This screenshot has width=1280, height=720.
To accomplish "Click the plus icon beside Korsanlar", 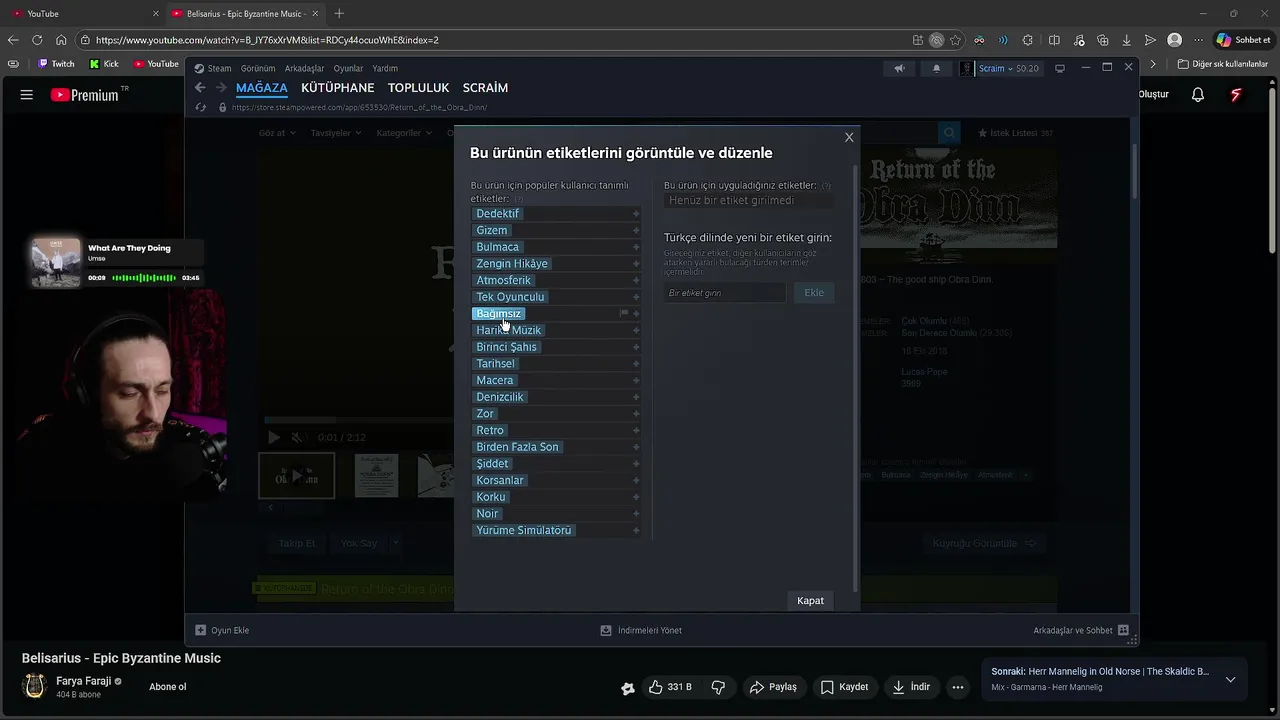I will (636, 480).
